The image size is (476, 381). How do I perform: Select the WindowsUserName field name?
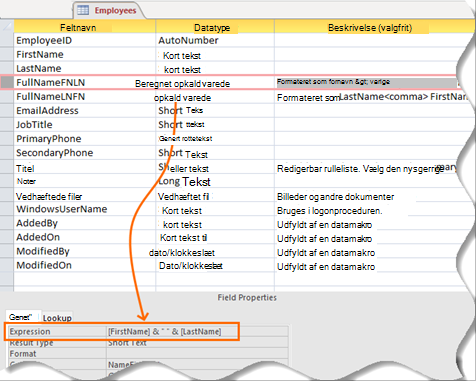pyautogui.click(x=62, y=209)
